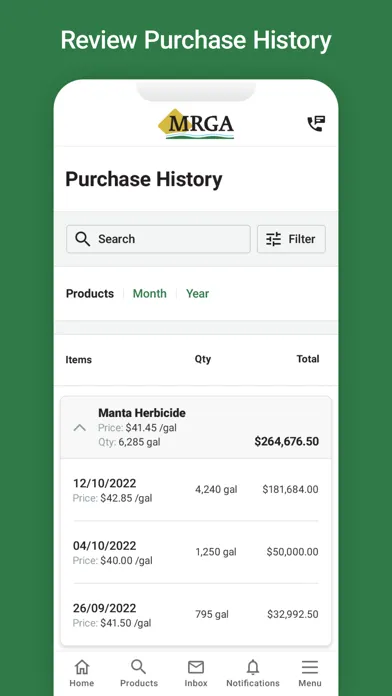This screenshot has height=696, width=392.
Task: Click the MRGA logo
Action: [196, 124]
